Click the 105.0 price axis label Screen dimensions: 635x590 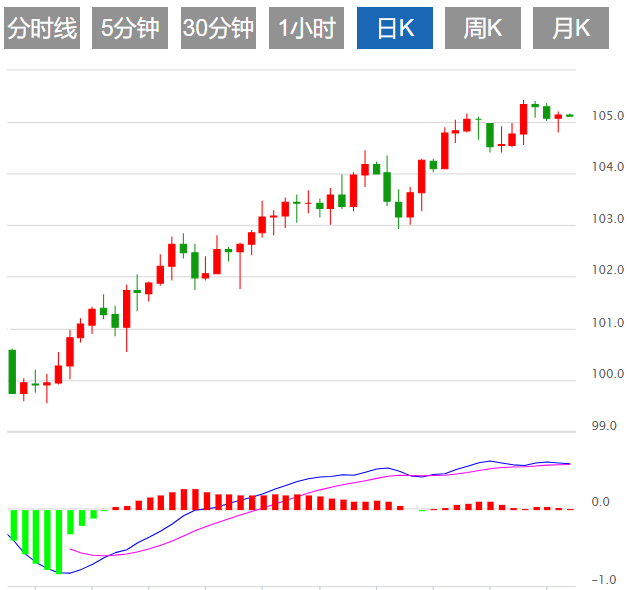607,116
